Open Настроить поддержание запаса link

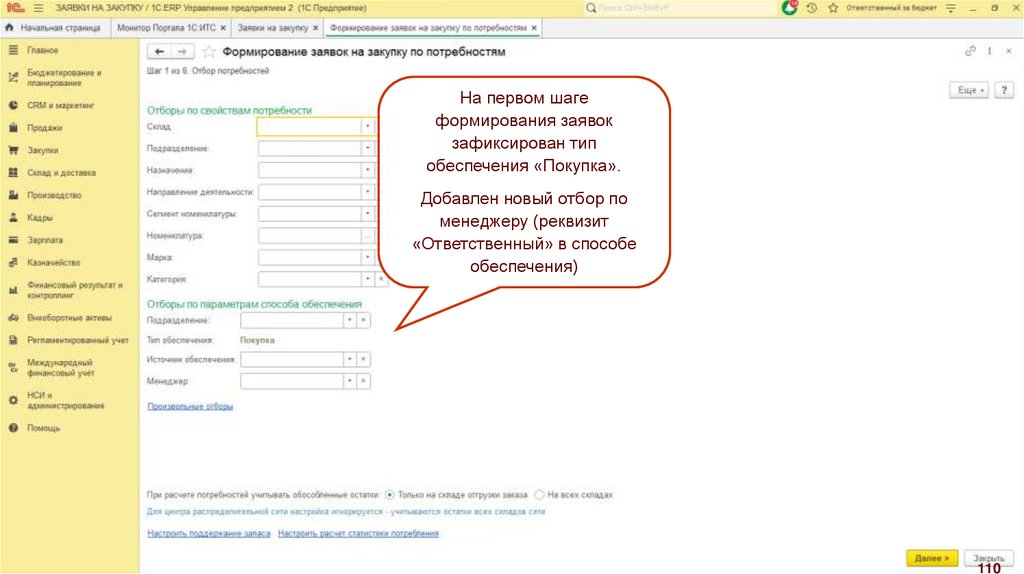209,534
